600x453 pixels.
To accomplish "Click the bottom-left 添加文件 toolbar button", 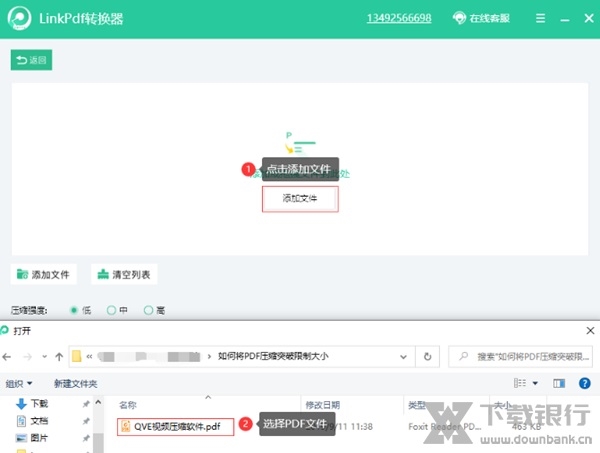I will point(43,274).
